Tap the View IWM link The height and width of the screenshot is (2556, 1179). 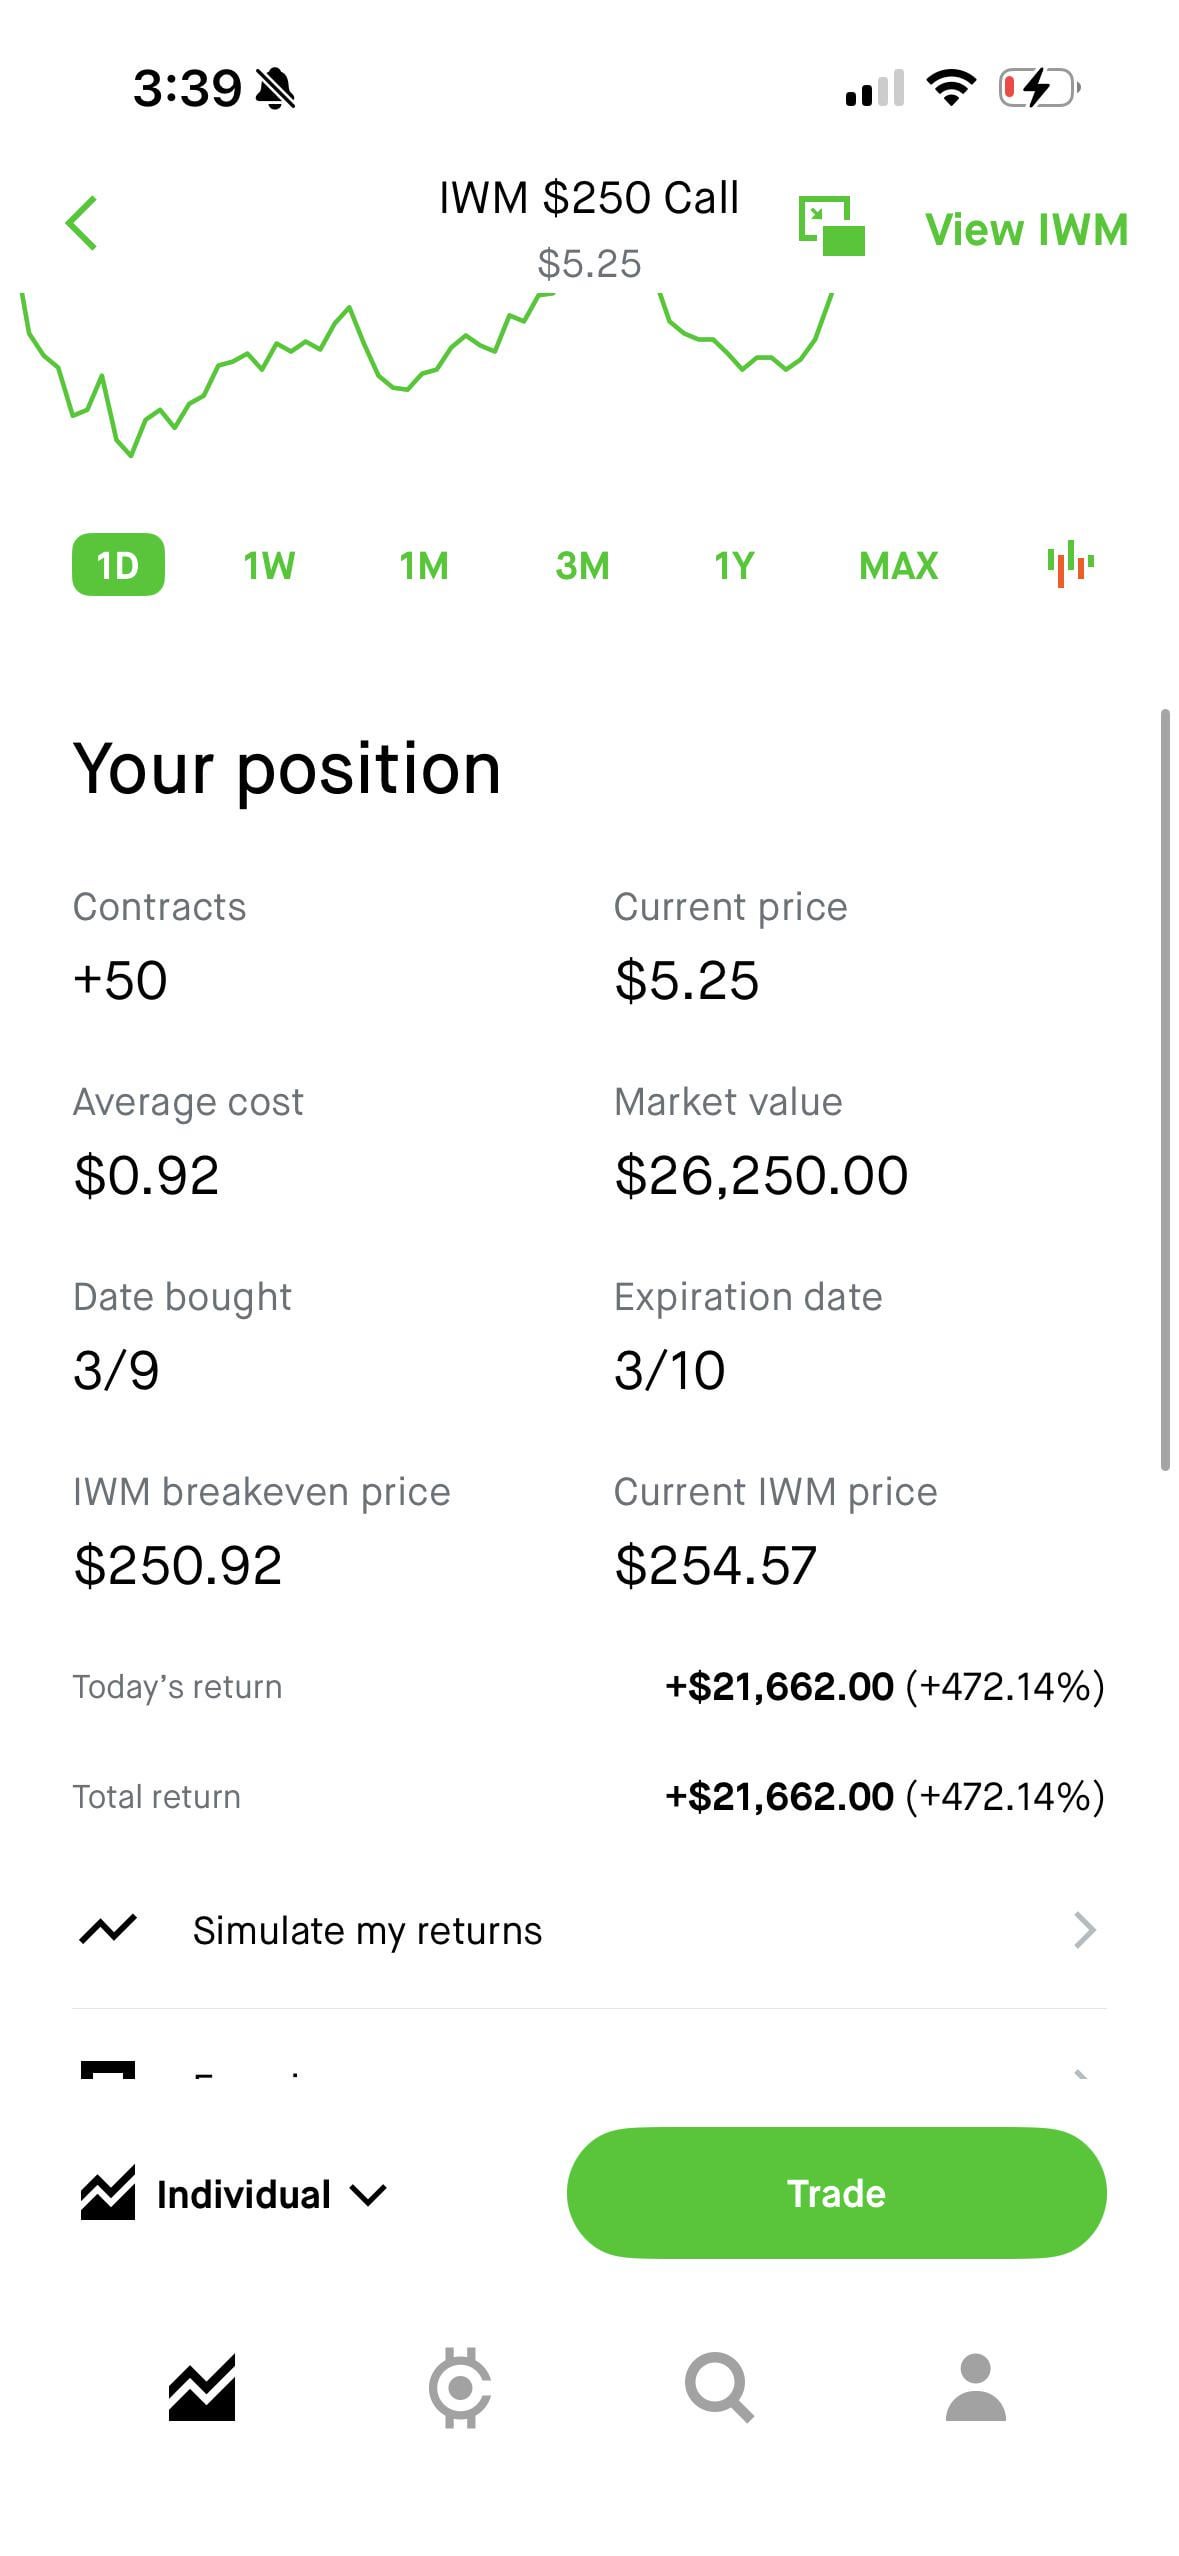(x=1026, y=230)
